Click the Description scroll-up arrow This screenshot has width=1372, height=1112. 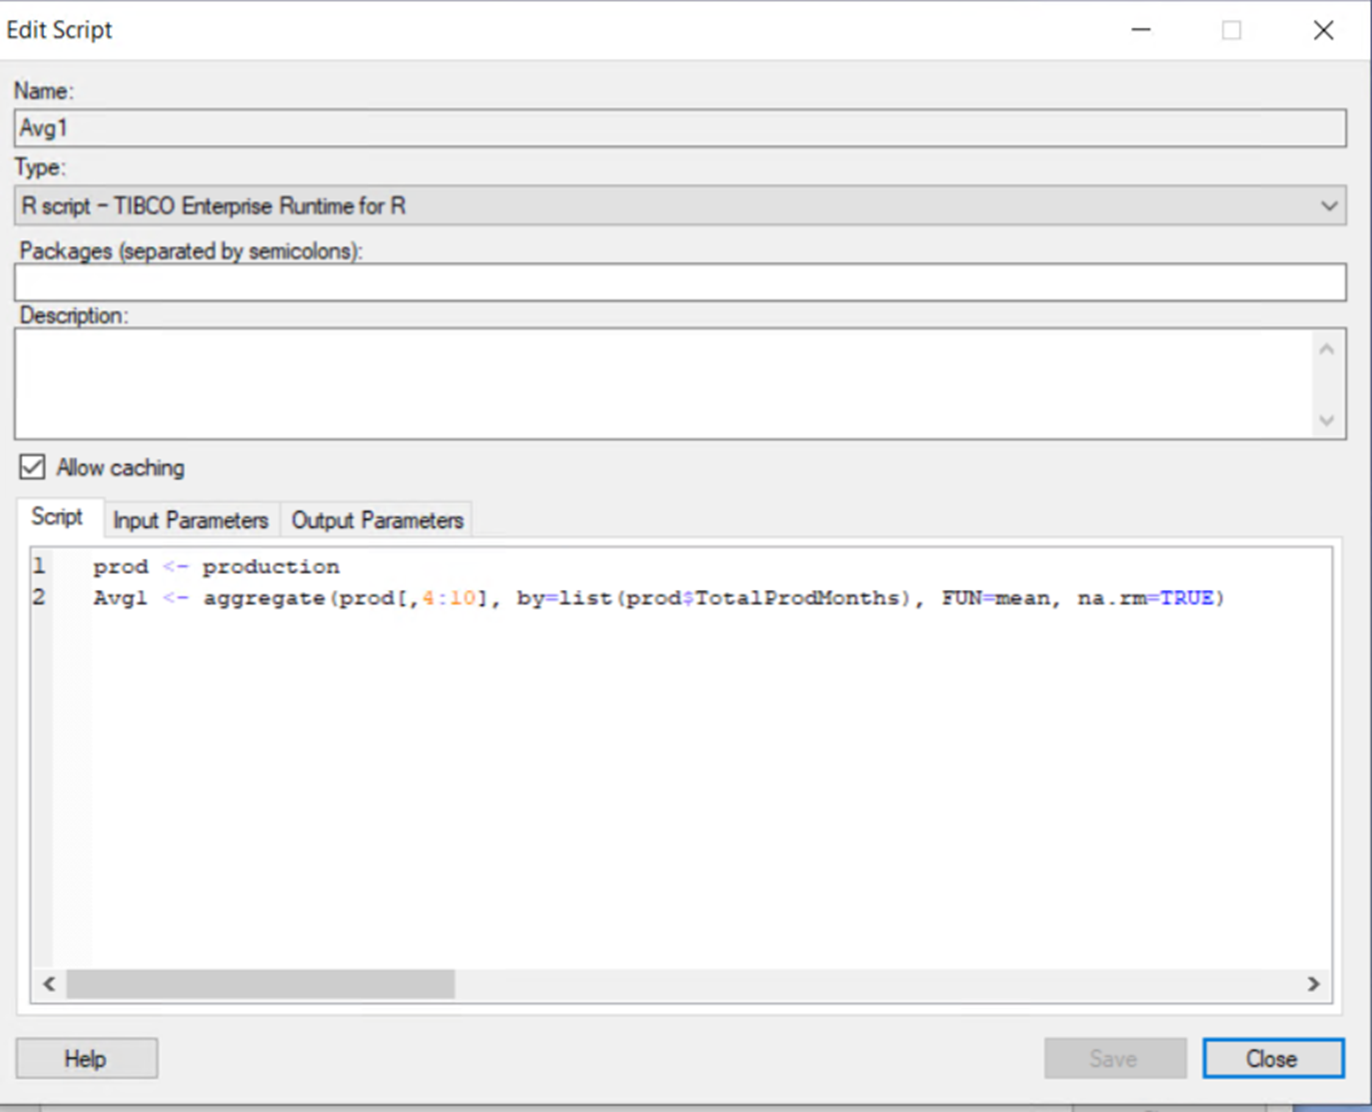[1327, 348]
